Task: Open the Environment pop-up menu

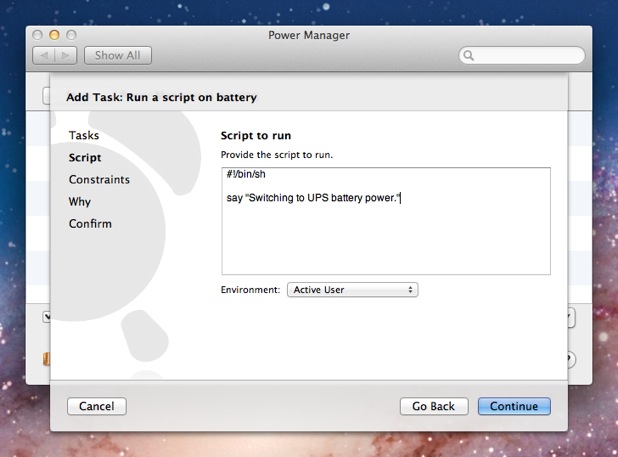Action: tap(351, 290)
